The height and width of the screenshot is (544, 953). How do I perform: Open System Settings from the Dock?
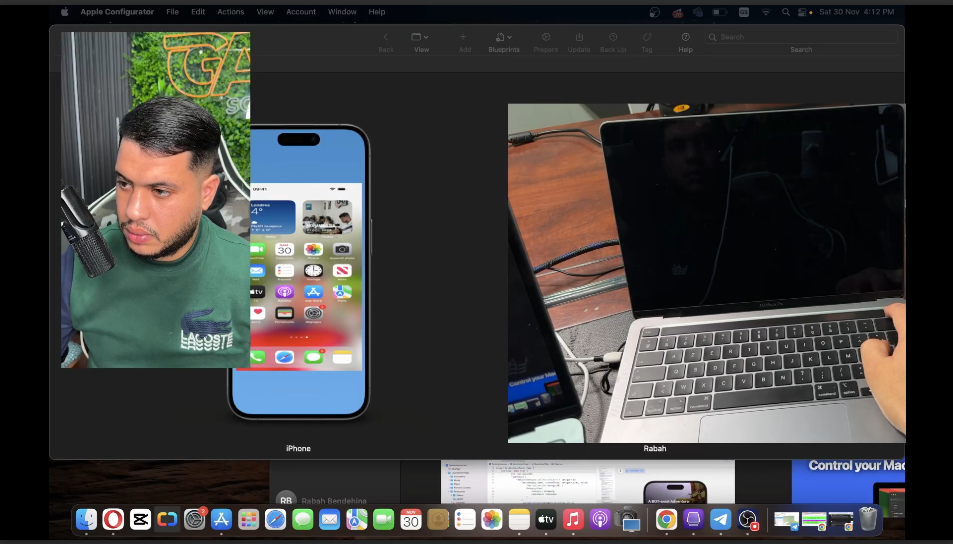point(194,519)
